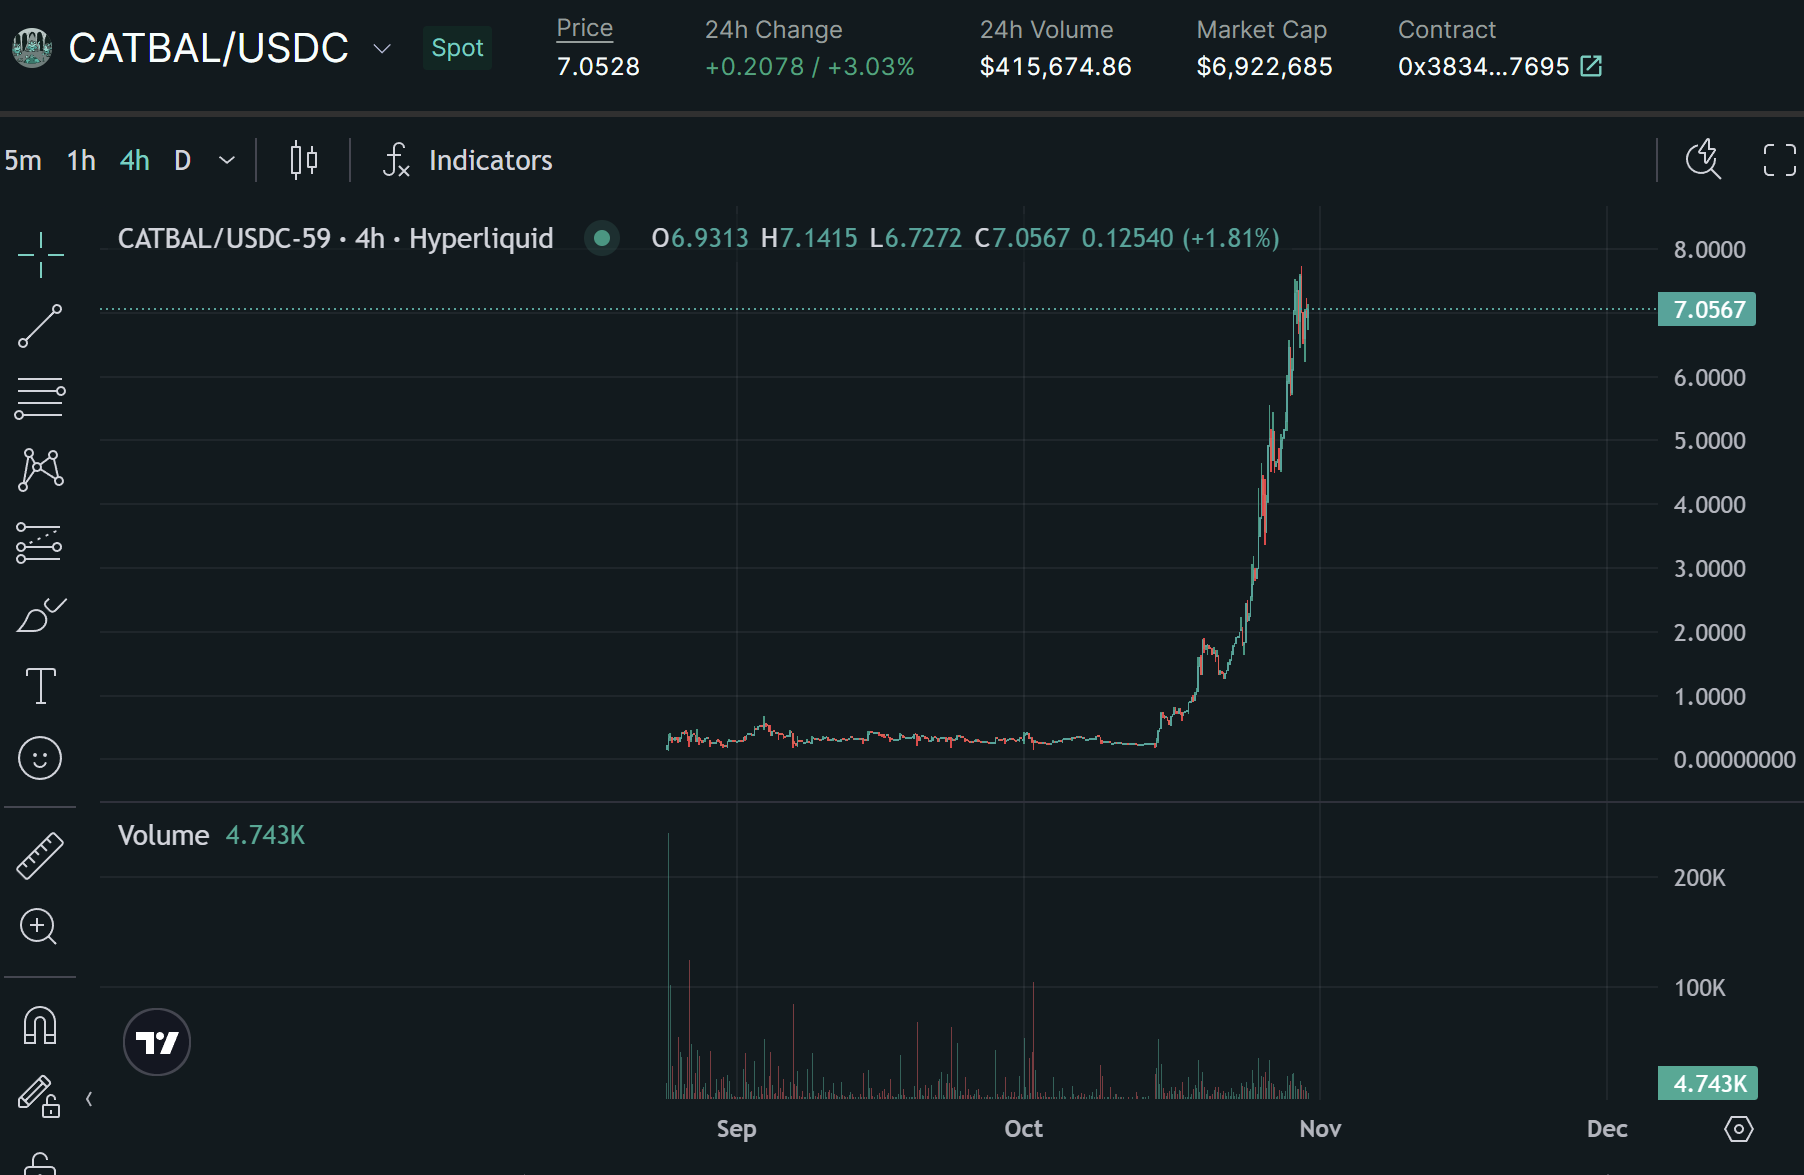Viewport: 1804px width, 1175px height.
Task: Click the Dec label on time axis
Action: click(x=1607, y=1129)
